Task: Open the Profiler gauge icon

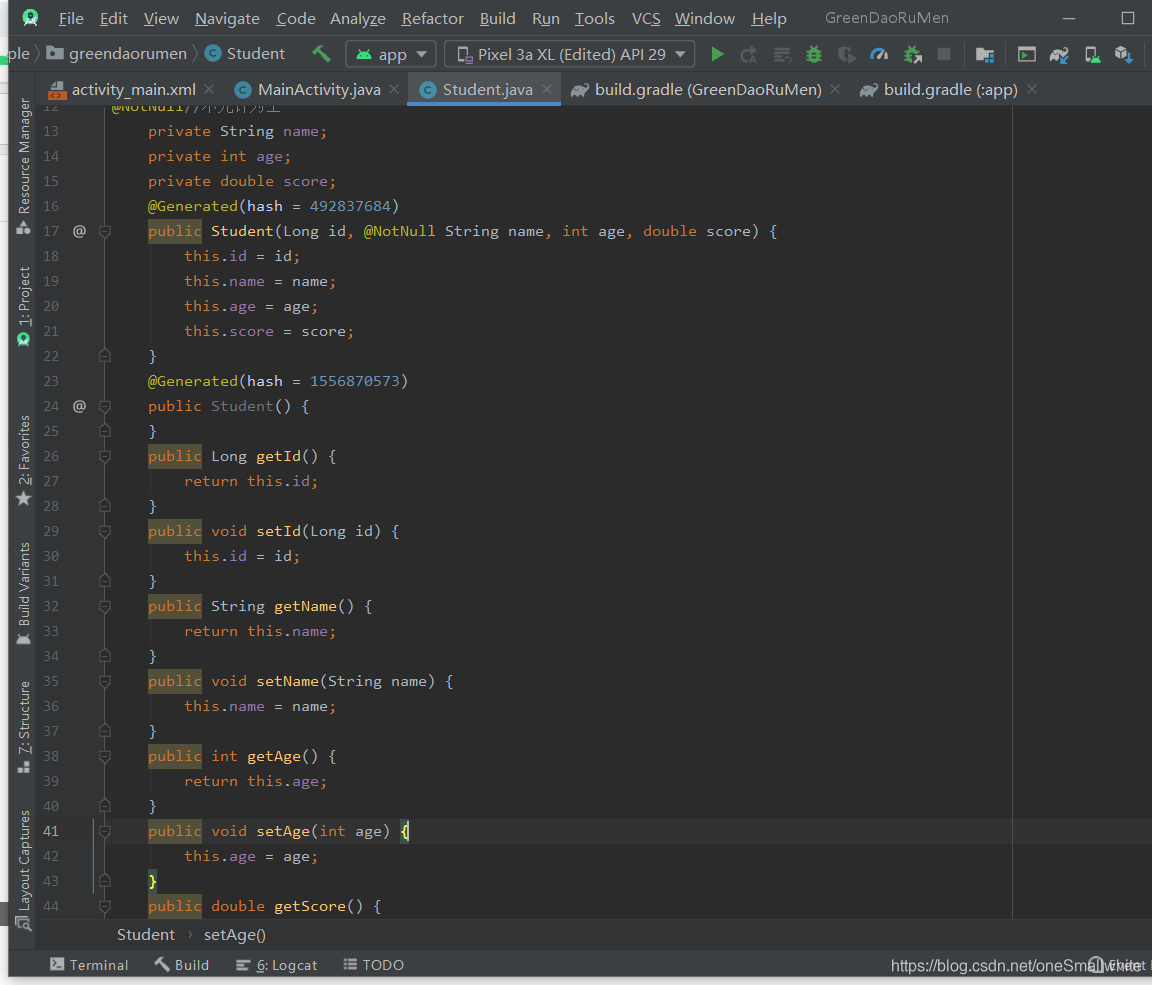Action: tap(879, 54)
